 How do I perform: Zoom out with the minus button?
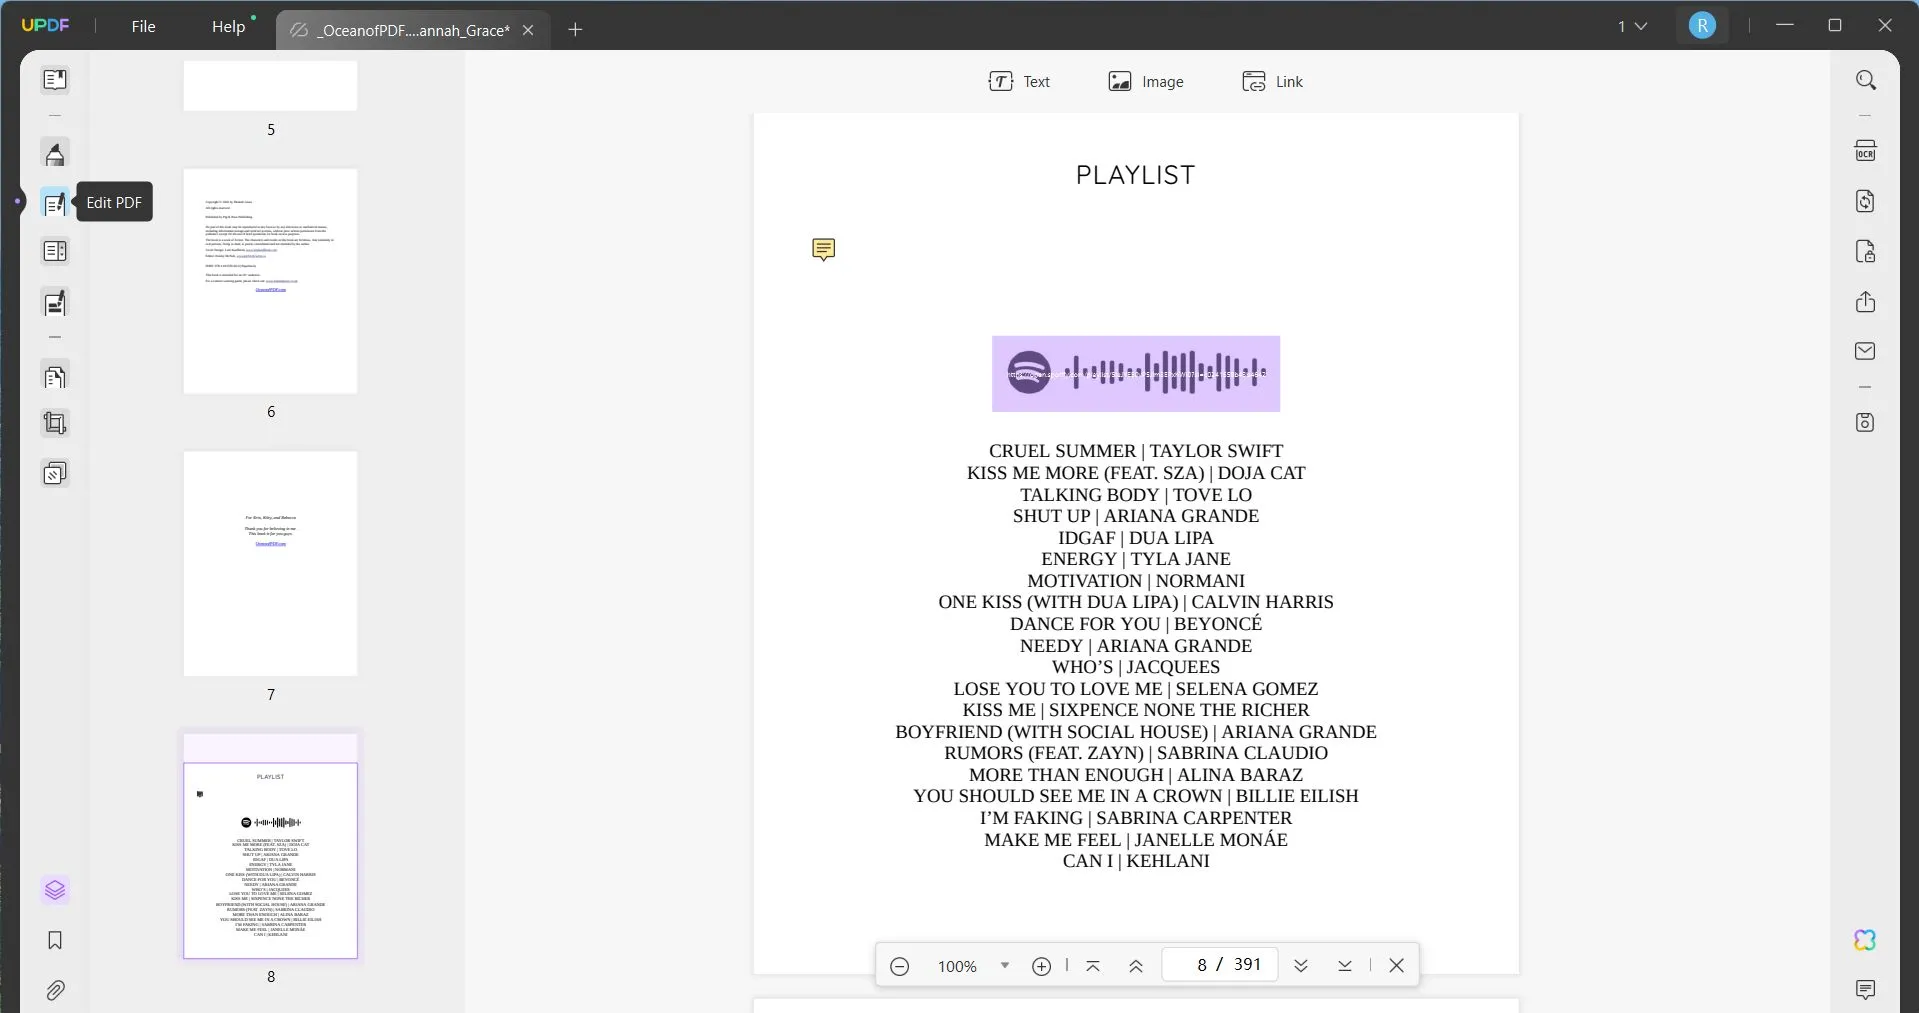[899, 966]
